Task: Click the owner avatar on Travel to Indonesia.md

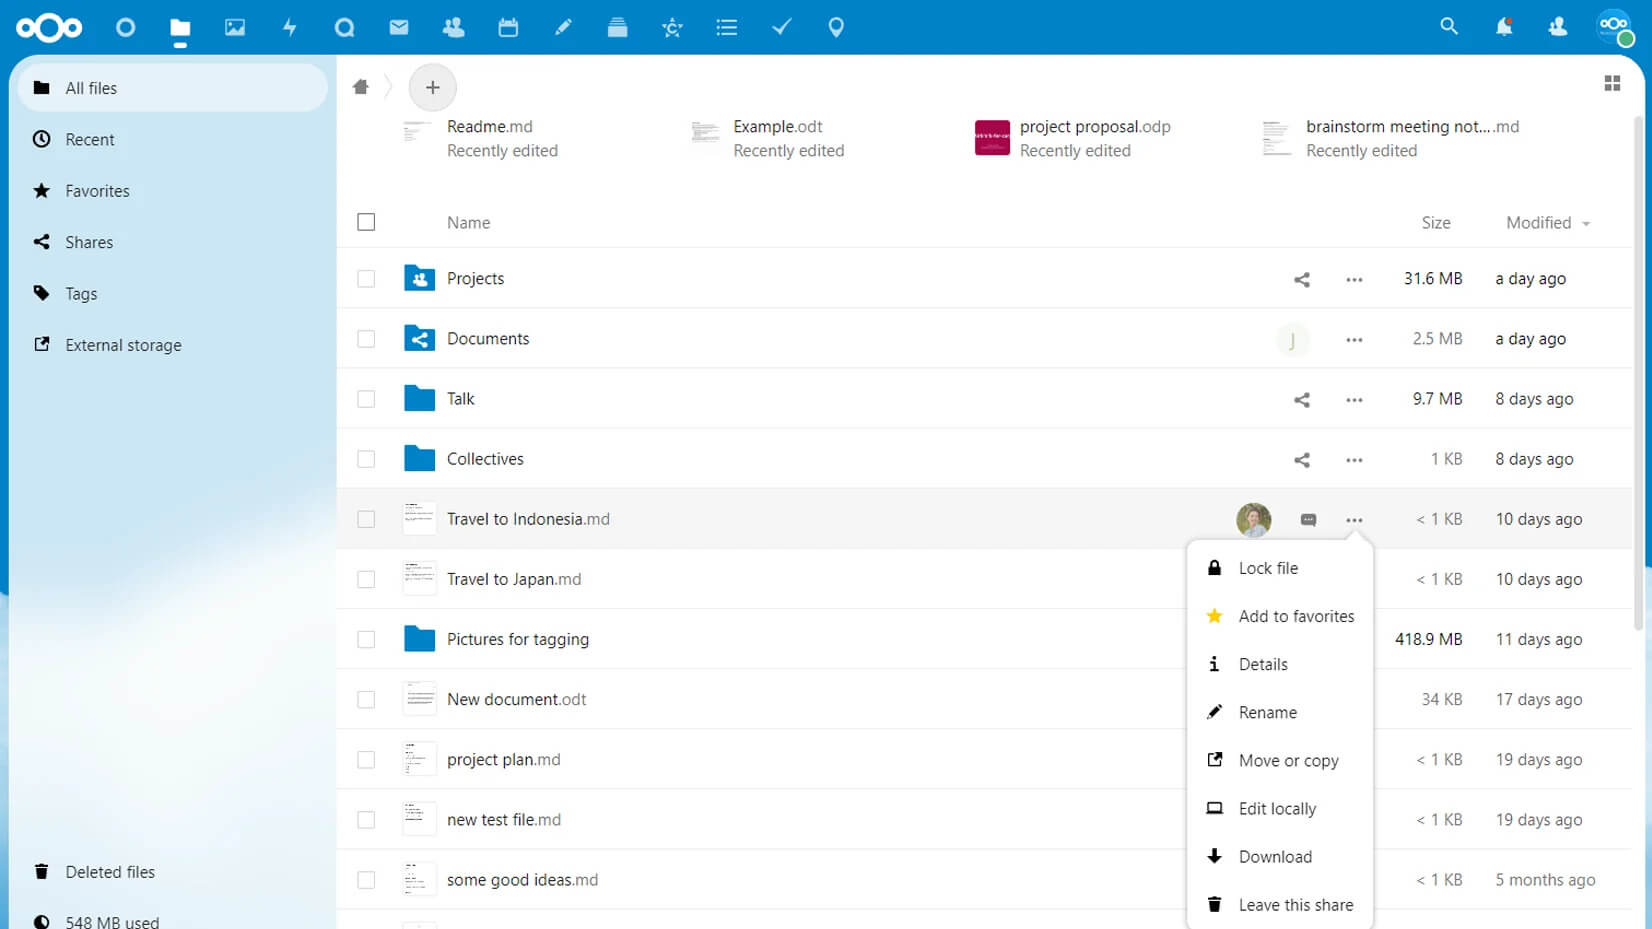Action: (1254, 519)
